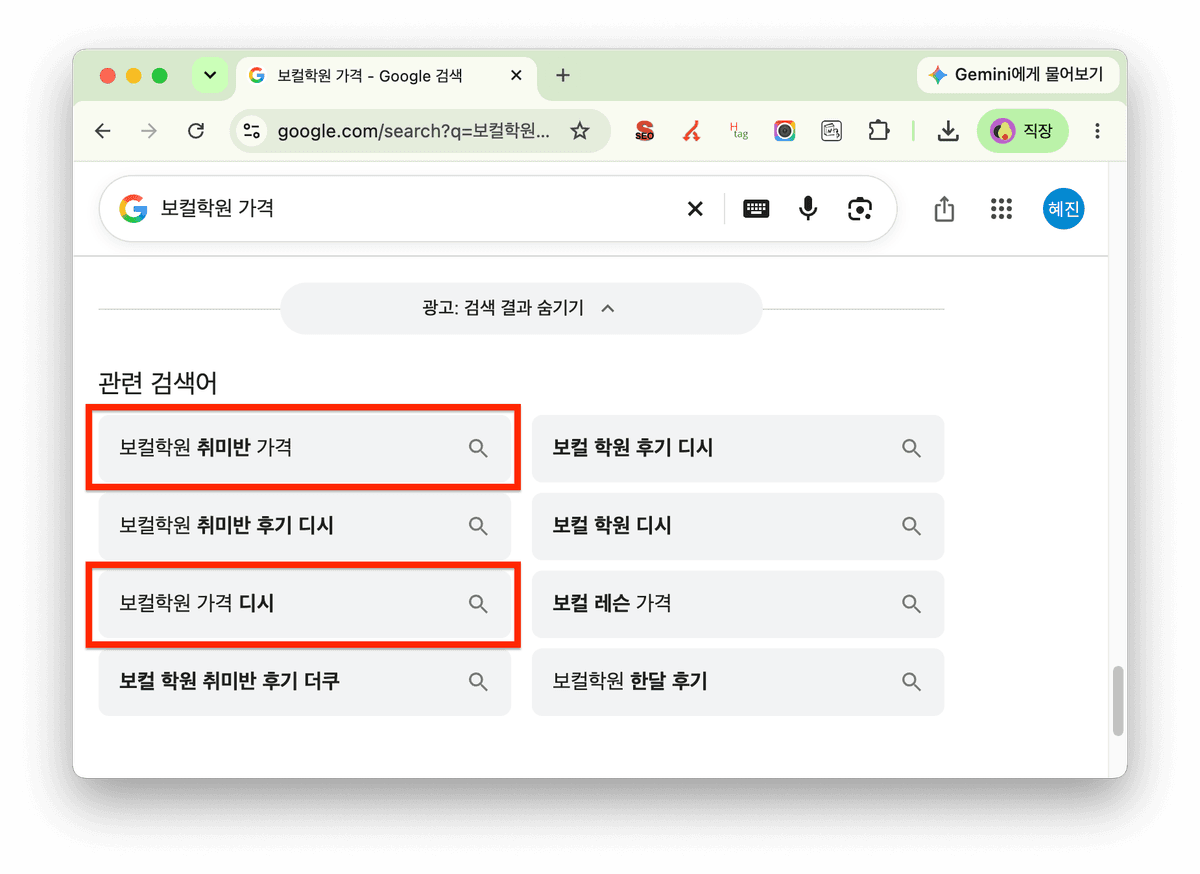The width and height of the screenshot is (1200, 874).
Task: Start voice search with microphone
Action: click(808, 208)
